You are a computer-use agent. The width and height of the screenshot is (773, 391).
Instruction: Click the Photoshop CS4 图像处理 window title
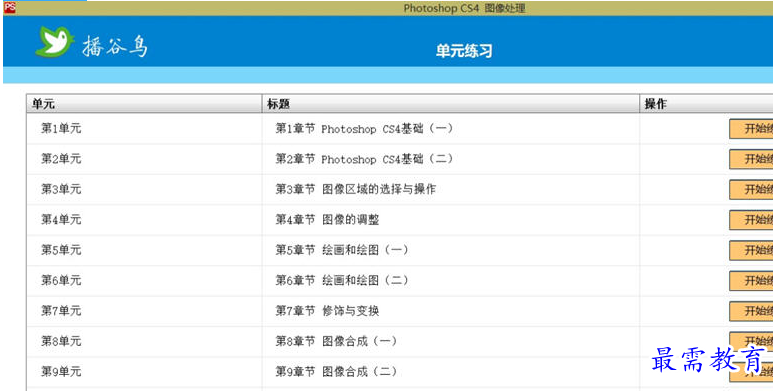(464, 8)
